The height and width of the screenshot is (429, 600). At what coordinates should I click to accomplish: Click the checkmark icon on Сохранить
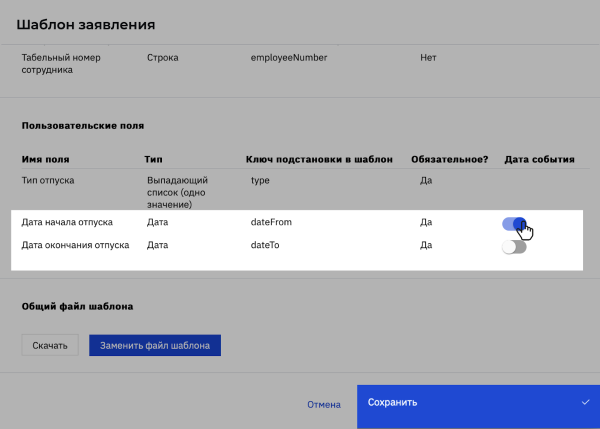click(x=585, y=402)
